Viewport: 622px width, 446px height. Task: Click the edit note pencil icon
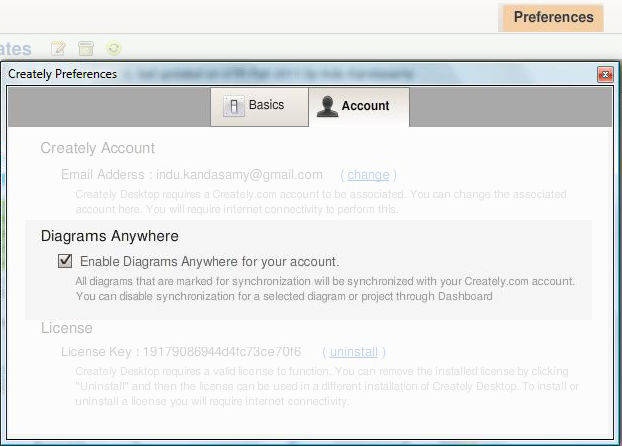click(59, 48)
